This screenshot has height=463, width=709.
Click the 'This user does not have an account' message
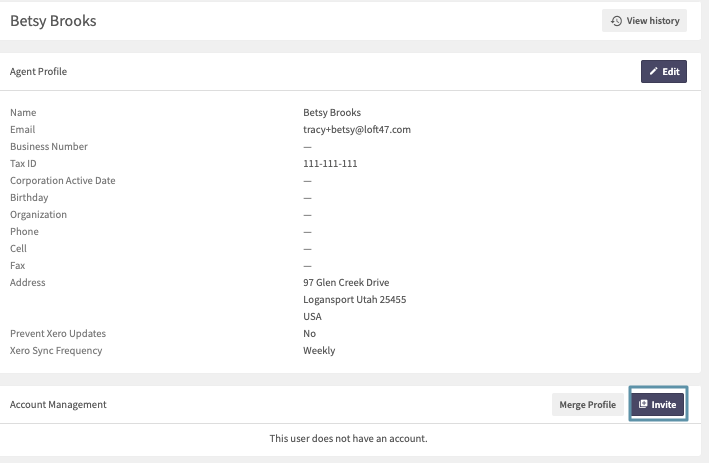[x=349, y=439]
